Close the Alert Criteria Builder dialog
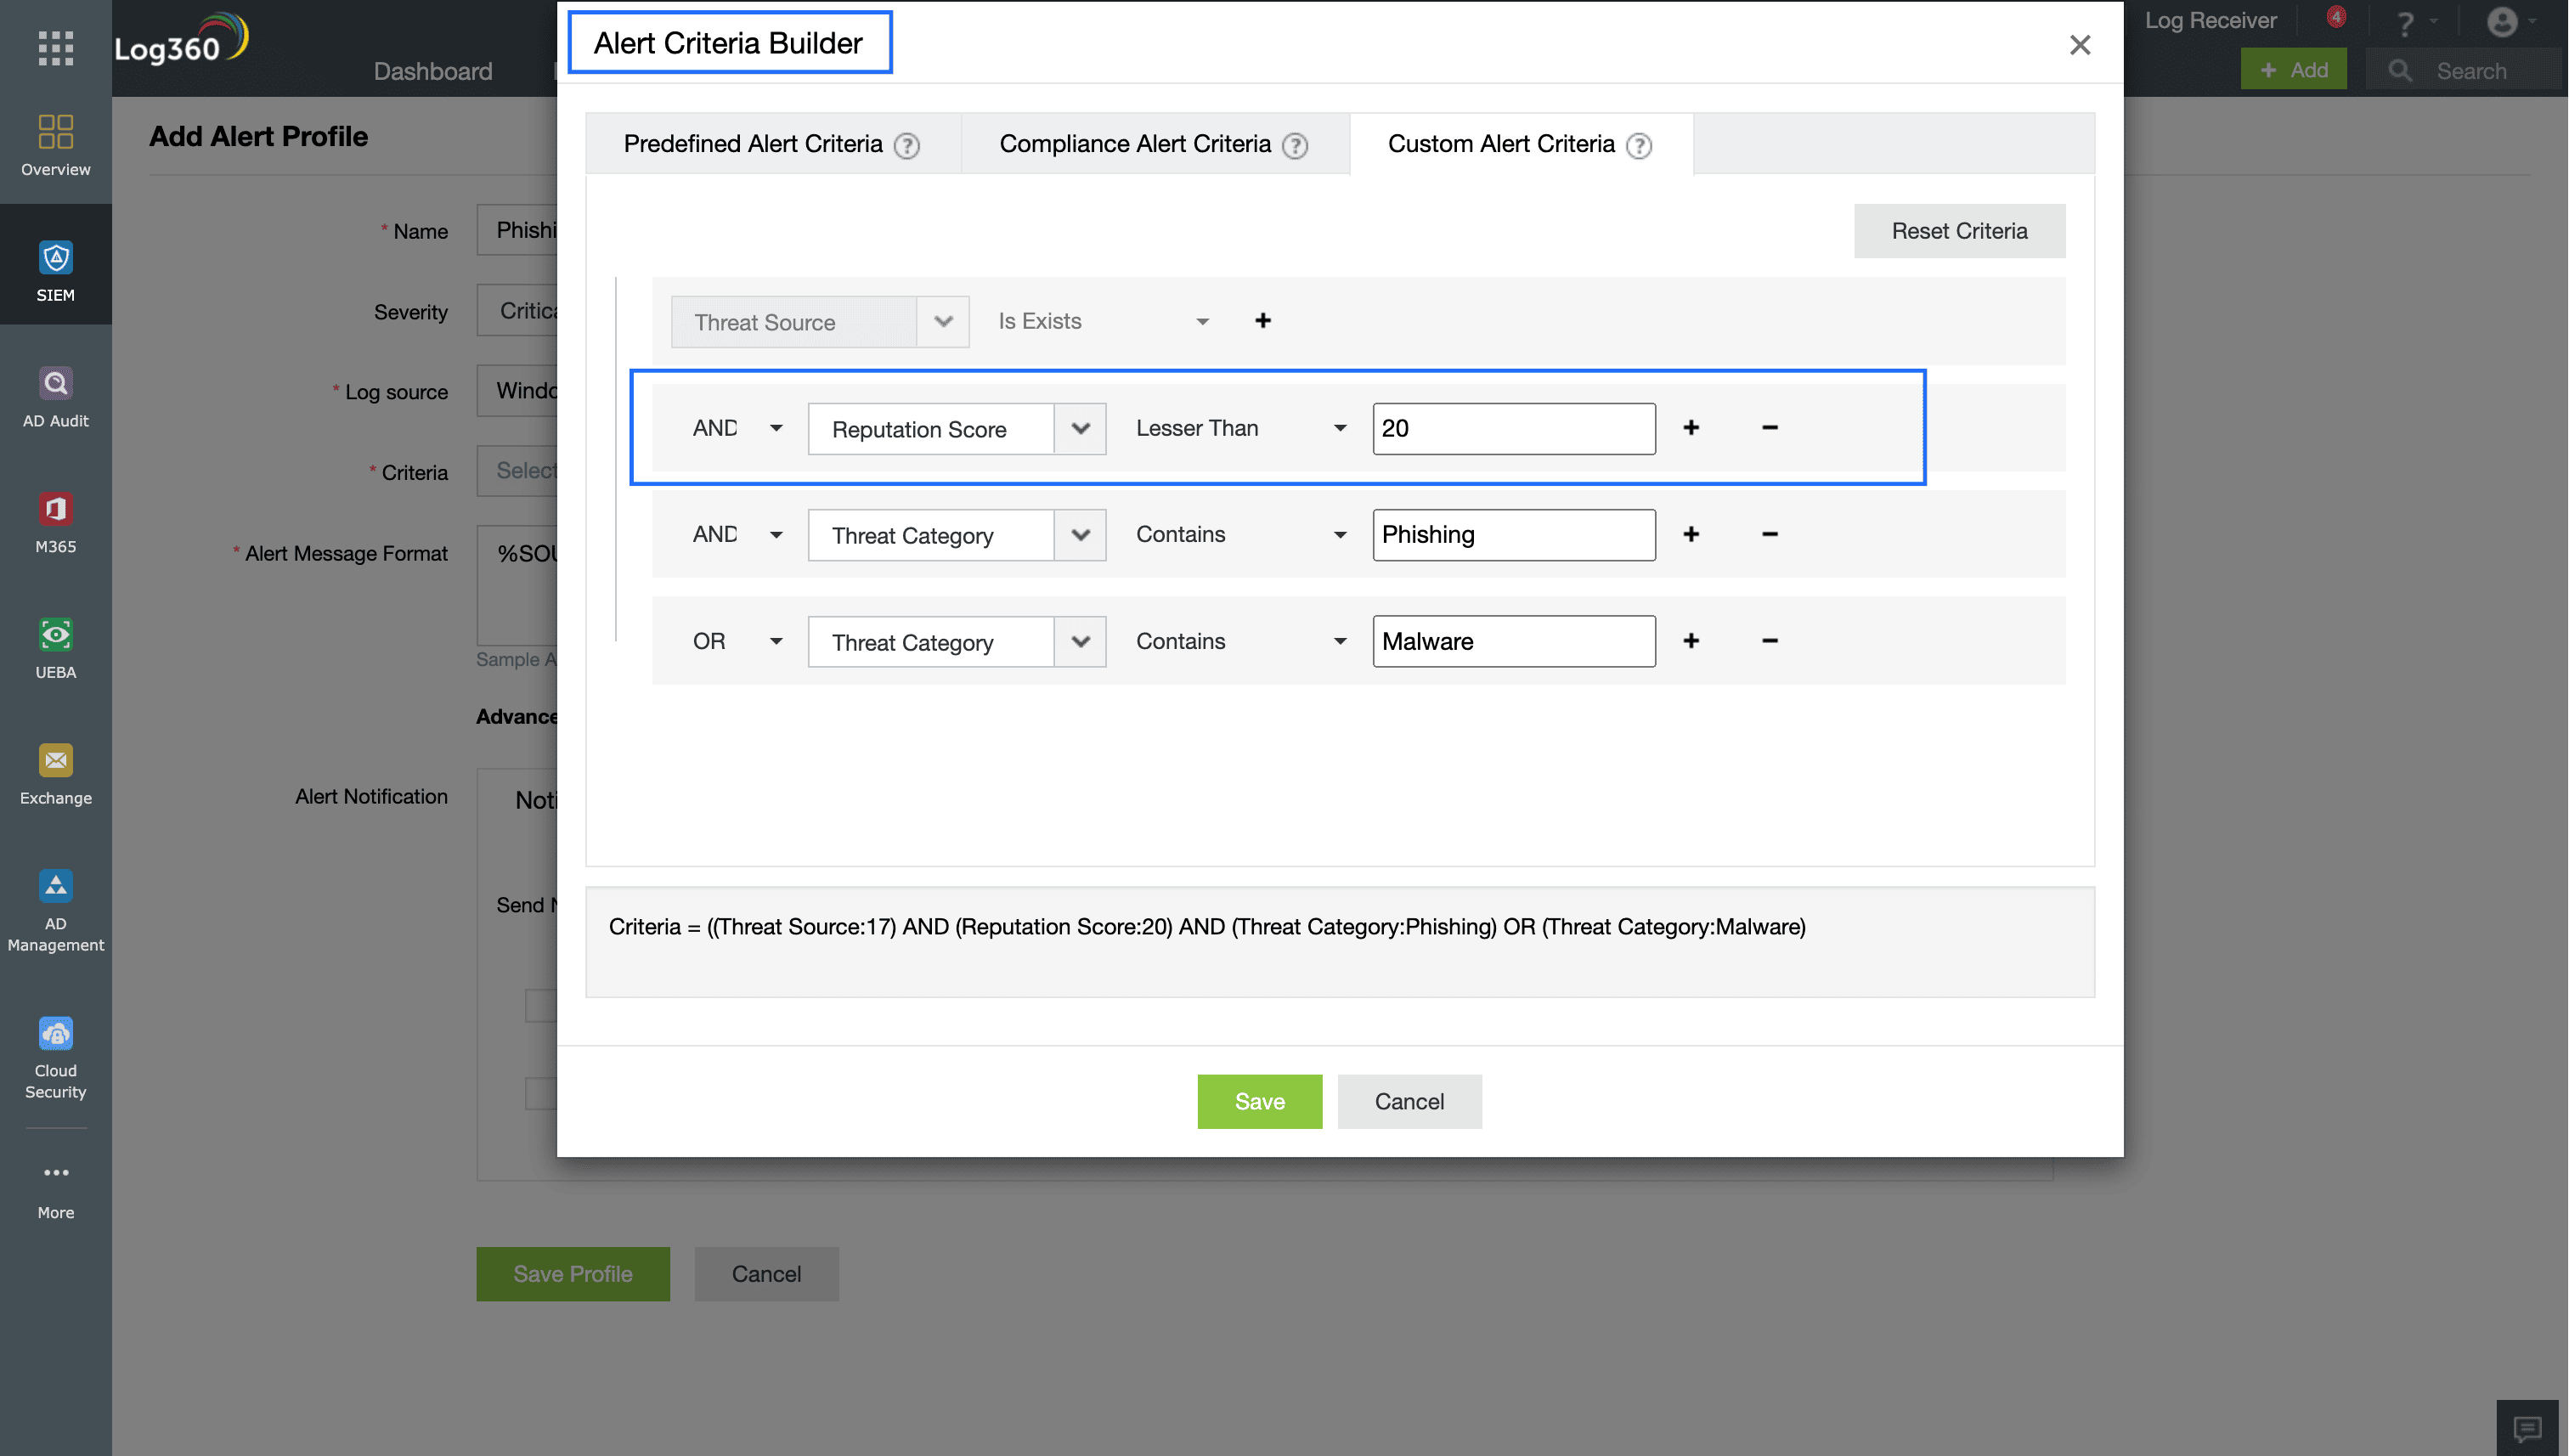 point(2079,45)
